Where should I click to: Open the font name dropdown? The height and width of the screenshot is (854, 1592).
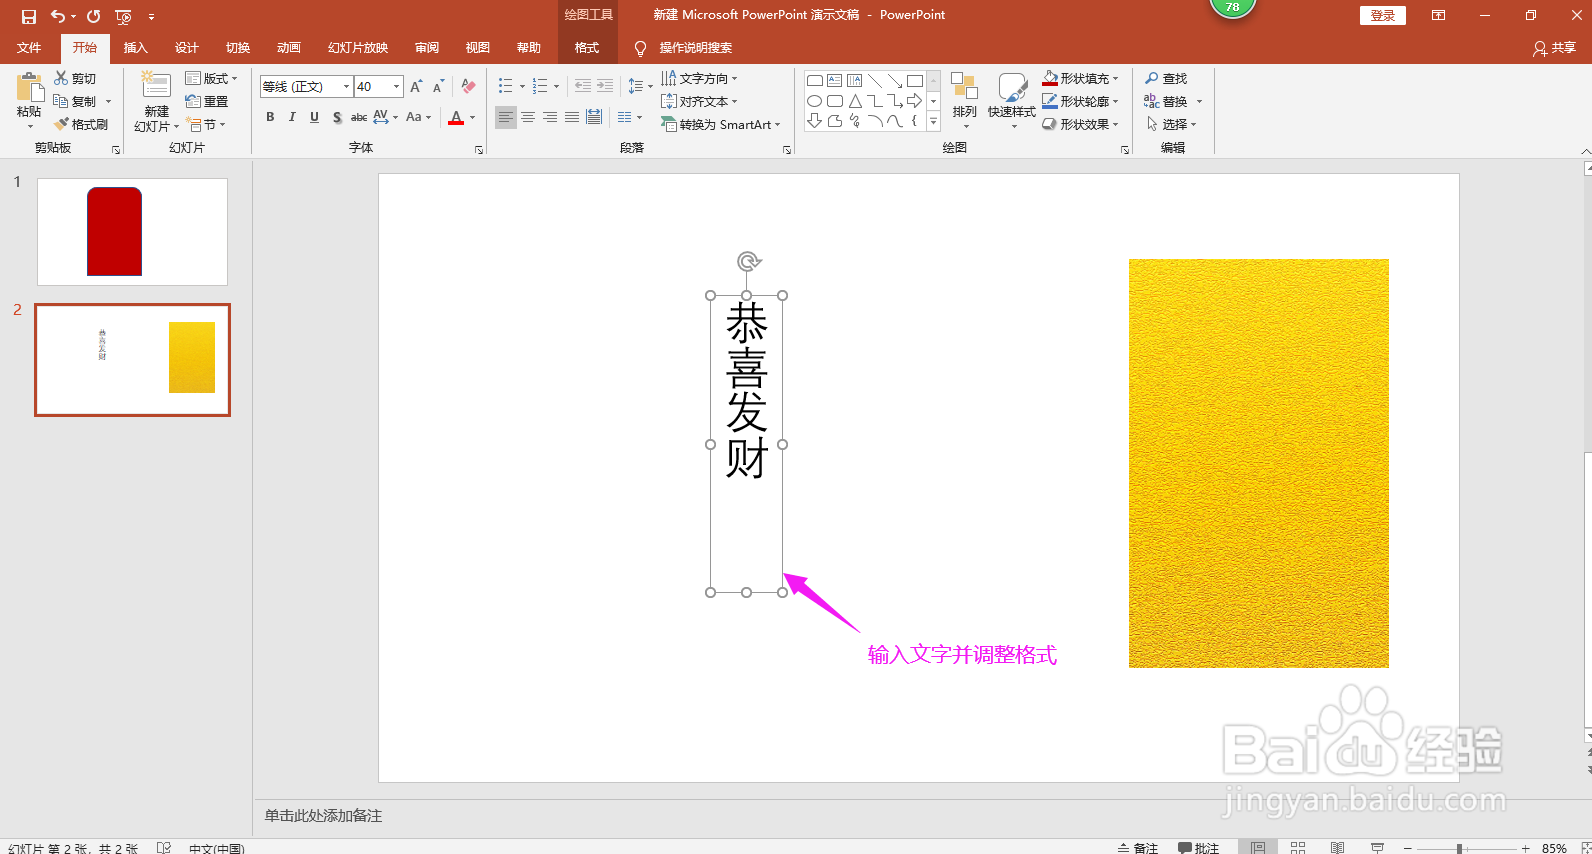(347, 87)
